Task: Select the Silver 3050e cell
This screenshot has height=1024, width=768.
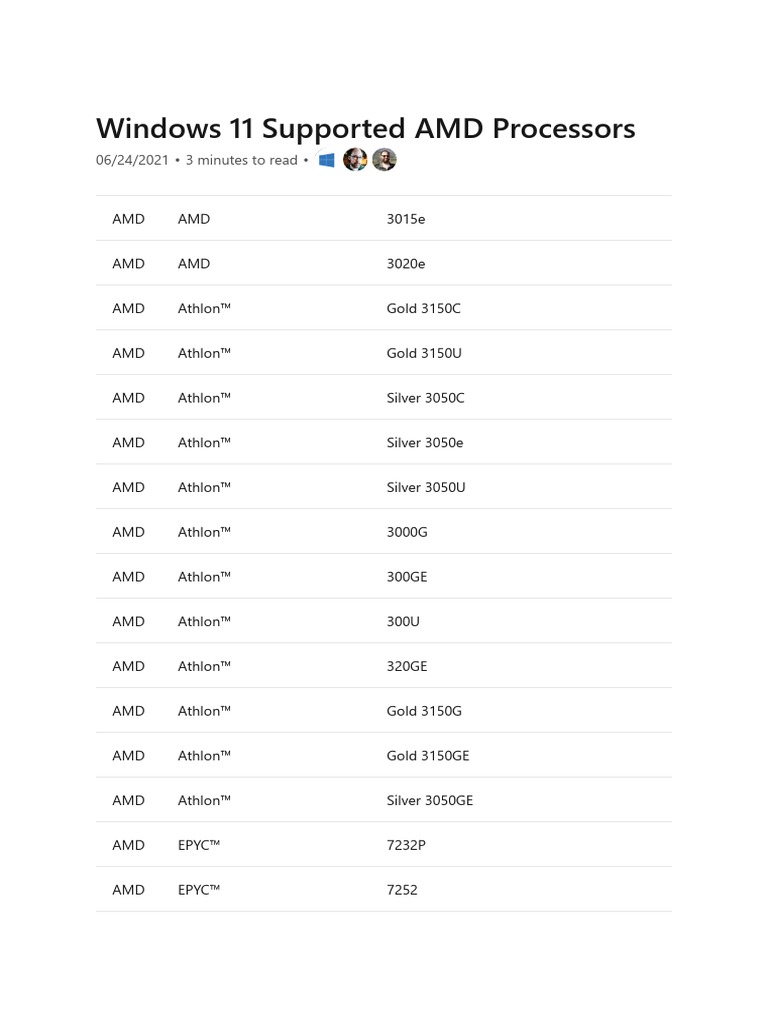Action: [425, 443]
